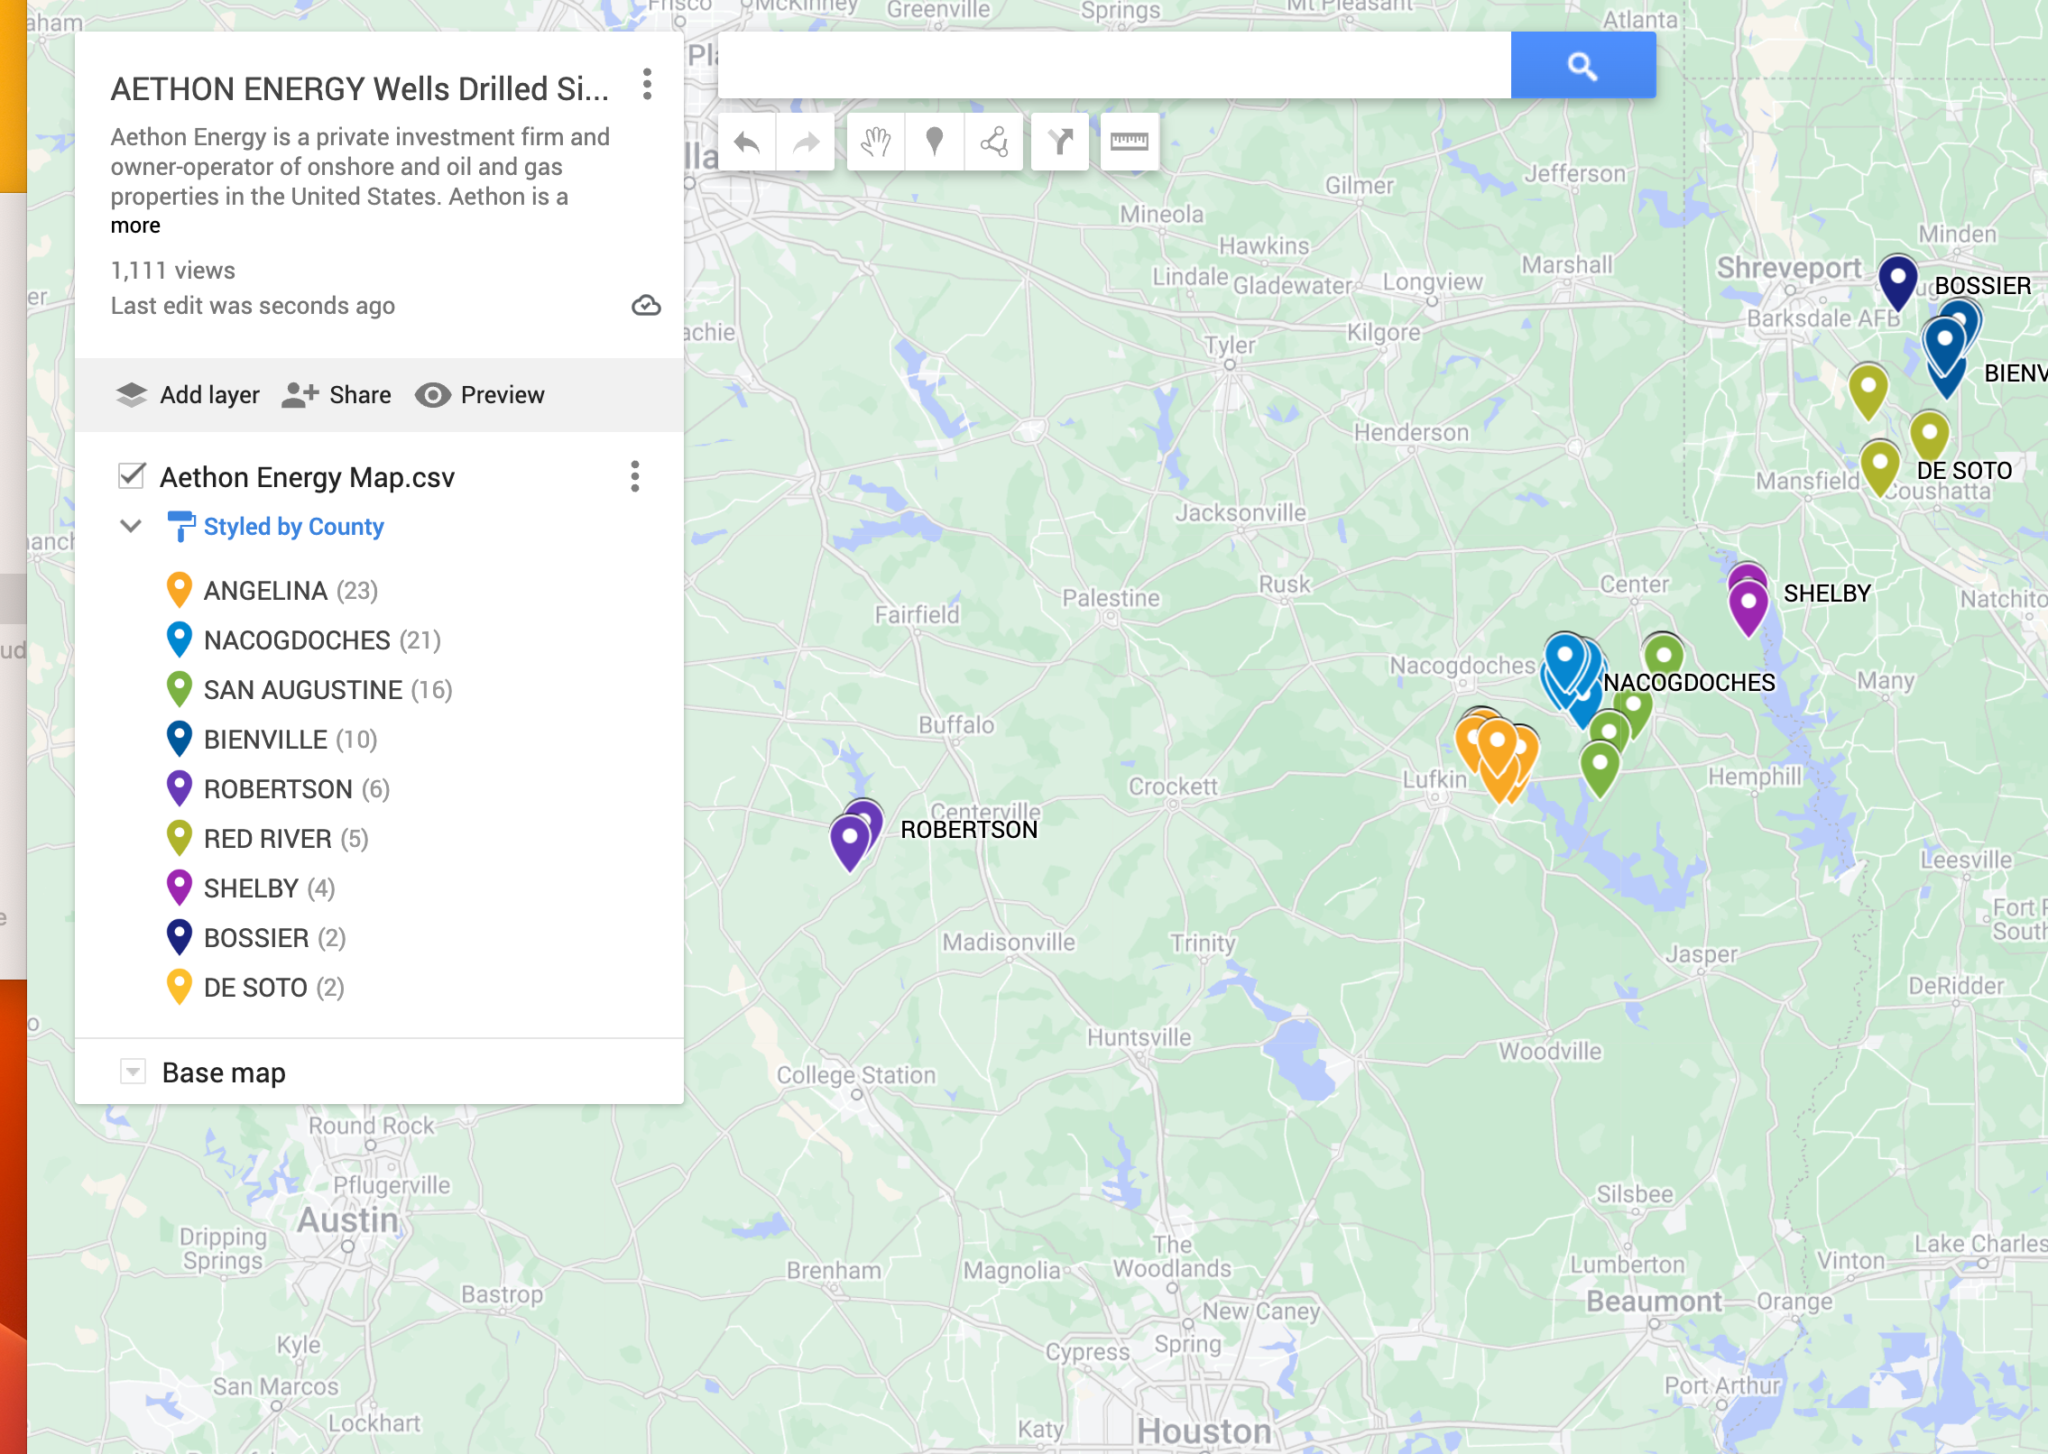The height and width of the screenshot is (1454, 2048).
Task: Select the Measure distances ruler tool
Action: click(1129, 142)
